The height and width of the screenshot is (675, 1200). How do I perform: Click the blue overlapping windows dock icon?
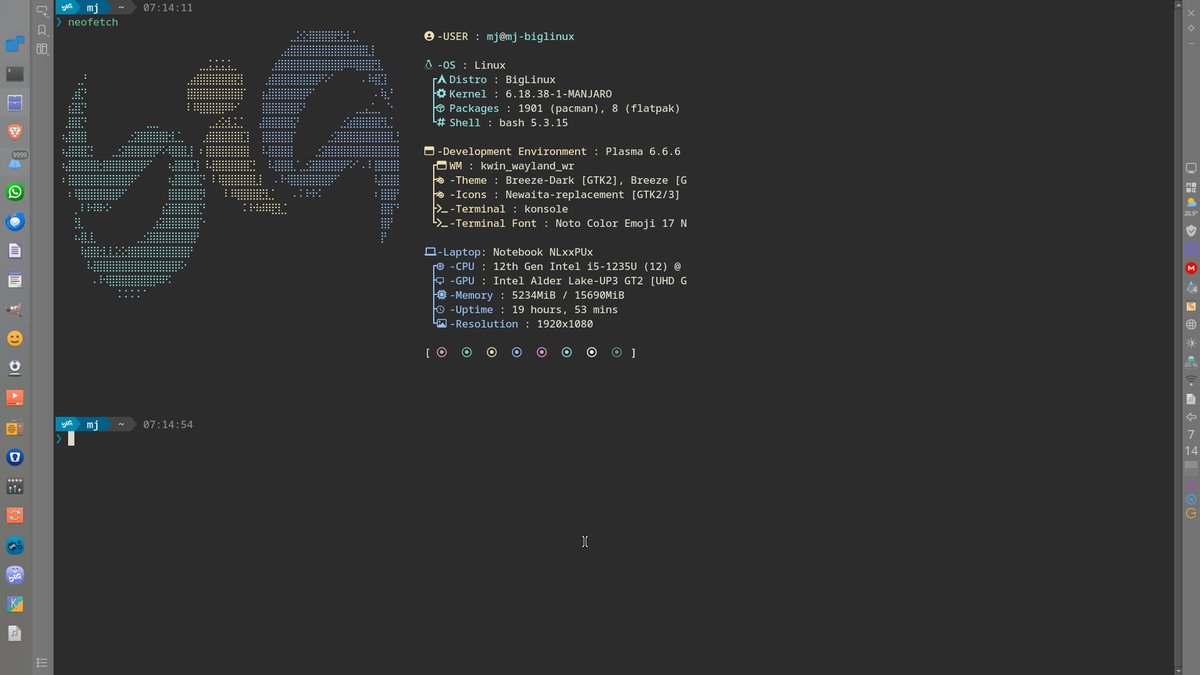point(15,43)
